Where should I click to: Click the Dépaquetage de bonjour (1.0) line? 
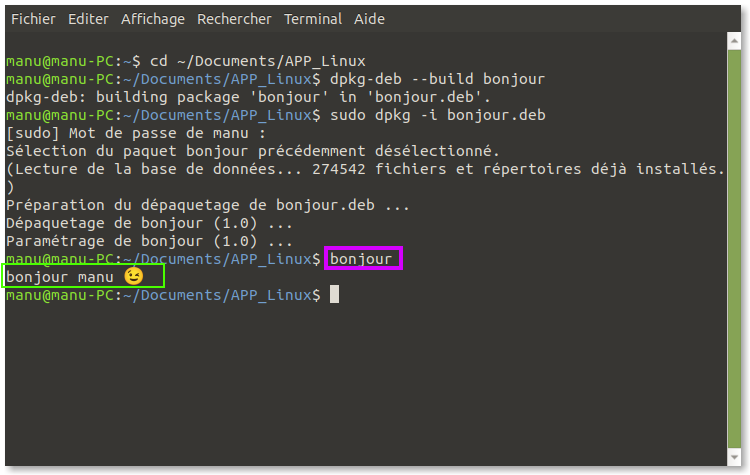click(x=149, y=223)
